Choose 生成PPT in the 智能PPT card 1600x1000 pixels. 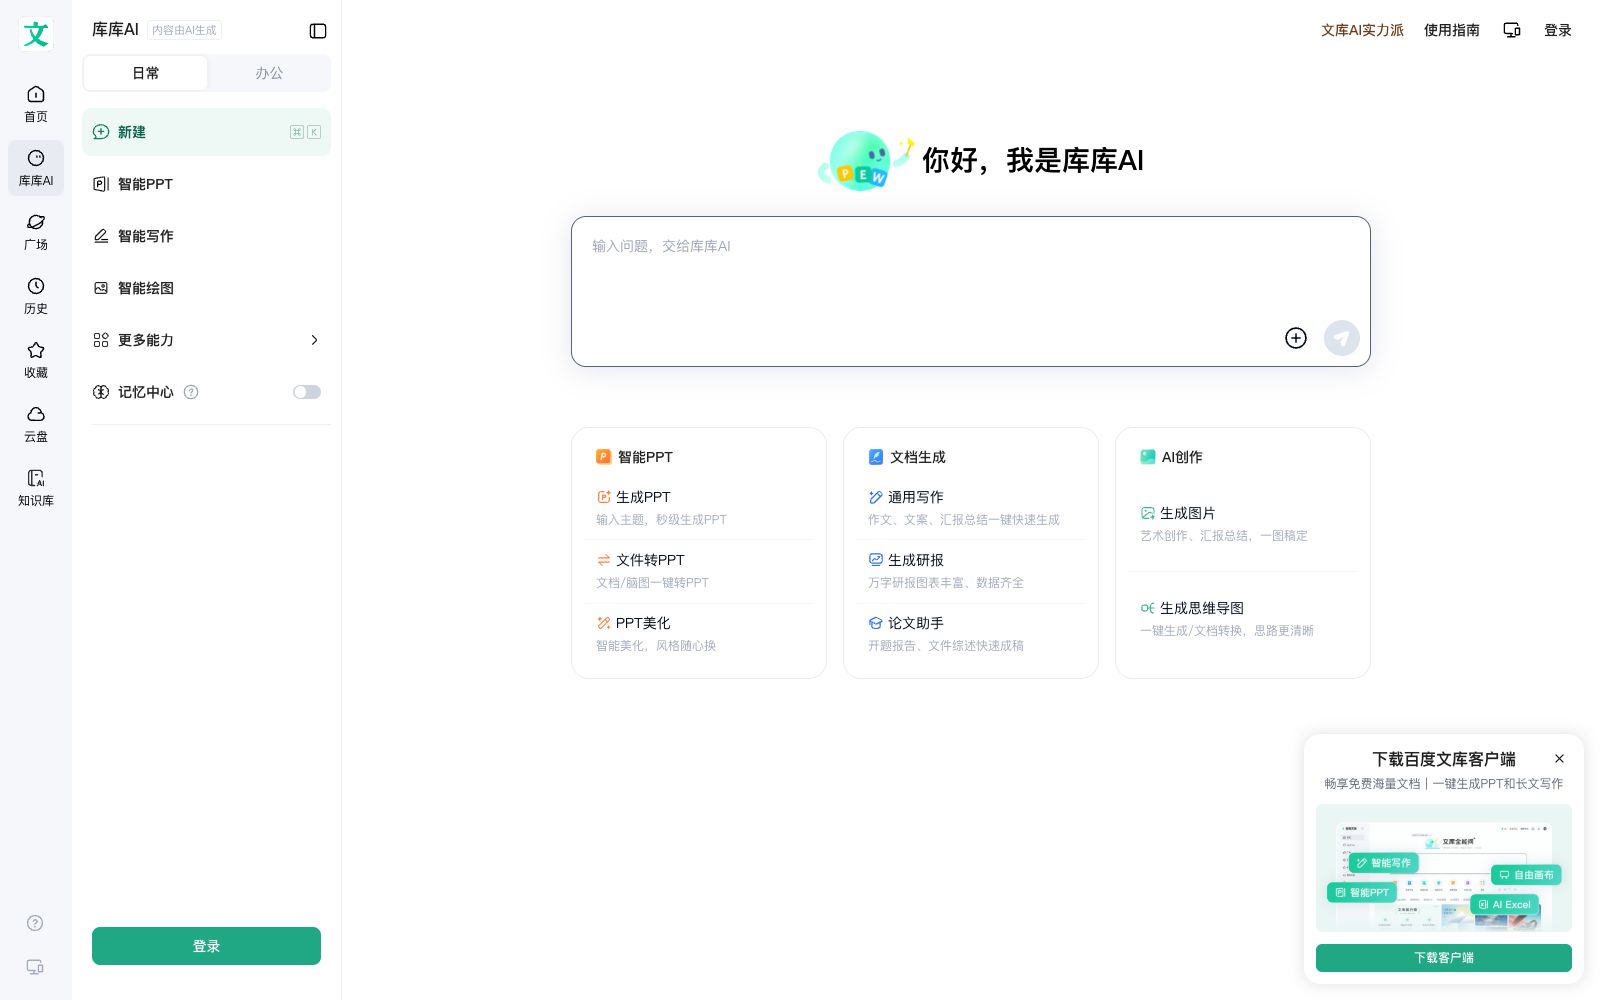click(x=699, y=507)
